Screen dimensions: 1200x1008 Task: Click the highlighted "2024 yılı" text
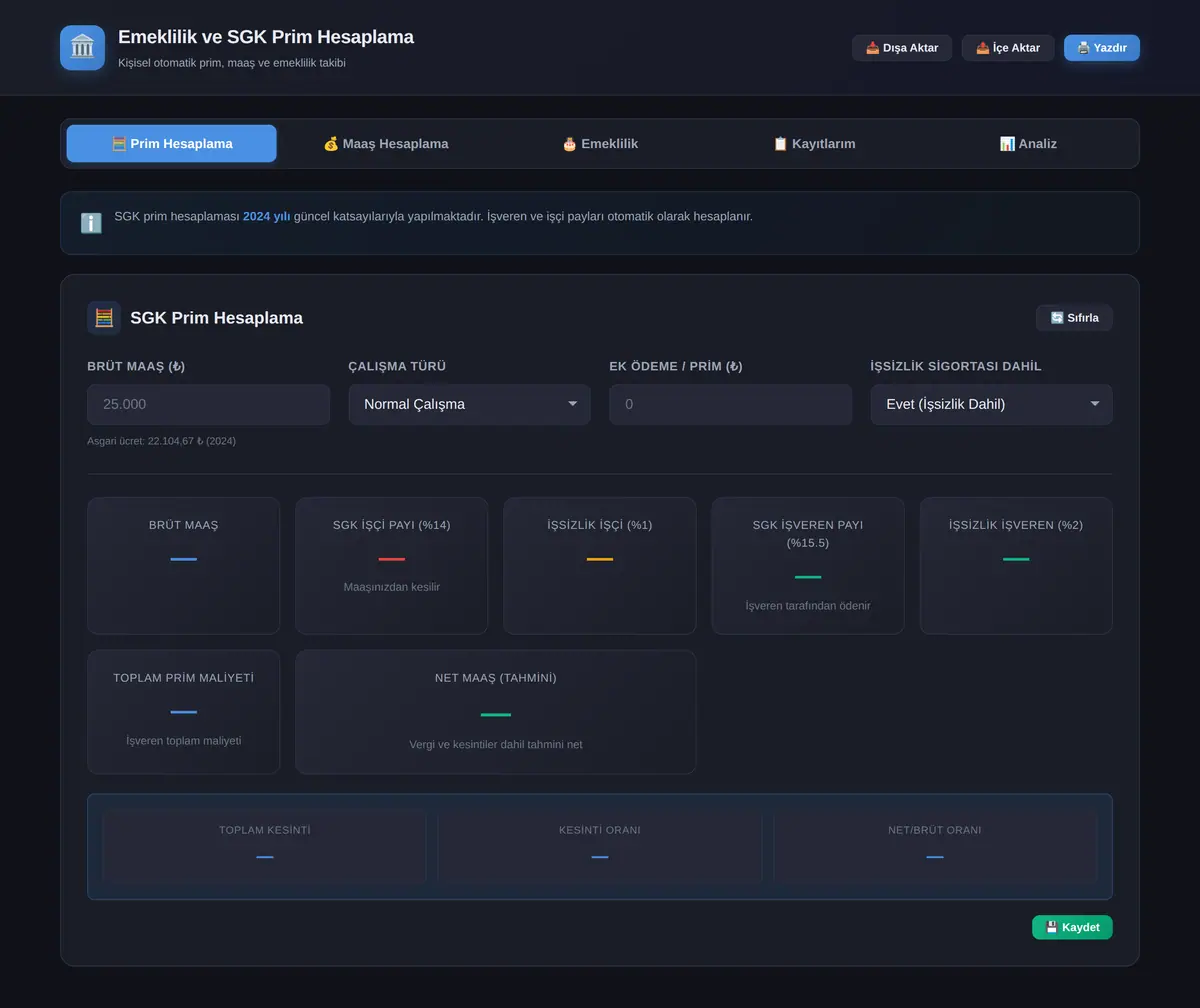coord(266,216)
